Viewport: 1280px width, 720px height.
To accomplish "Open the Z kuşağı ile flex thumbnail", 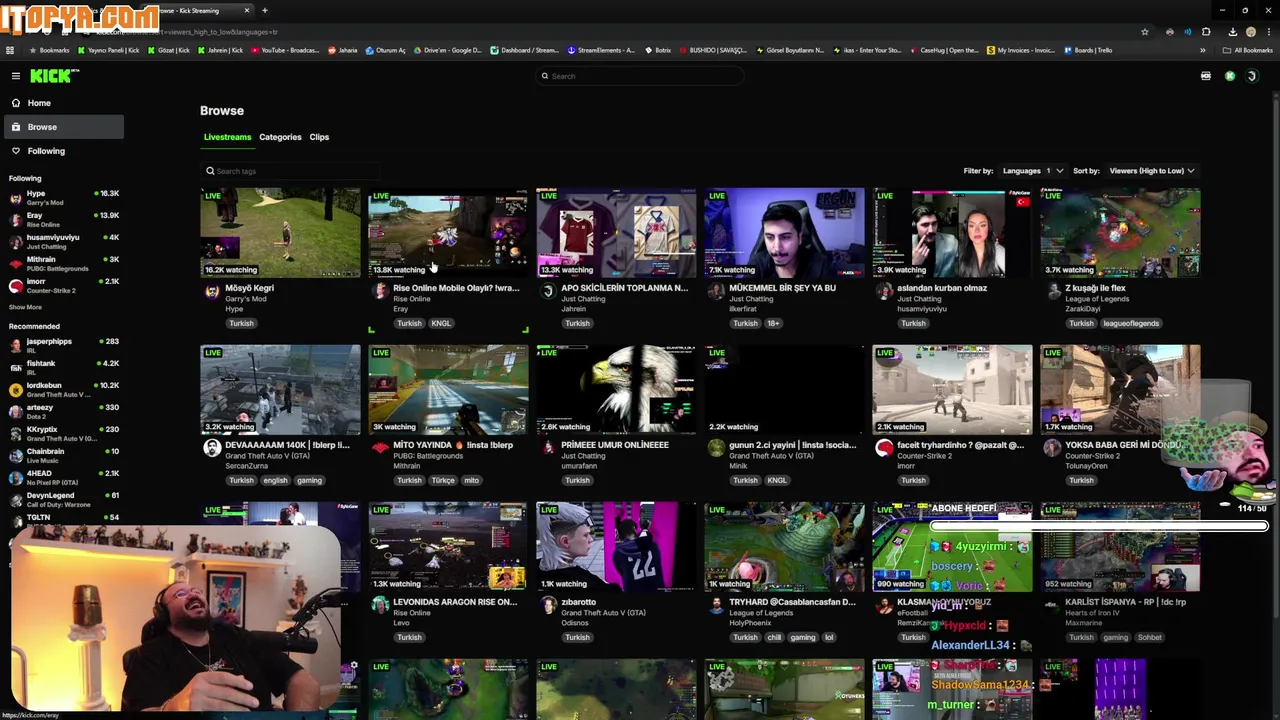I will point(1120,232).
